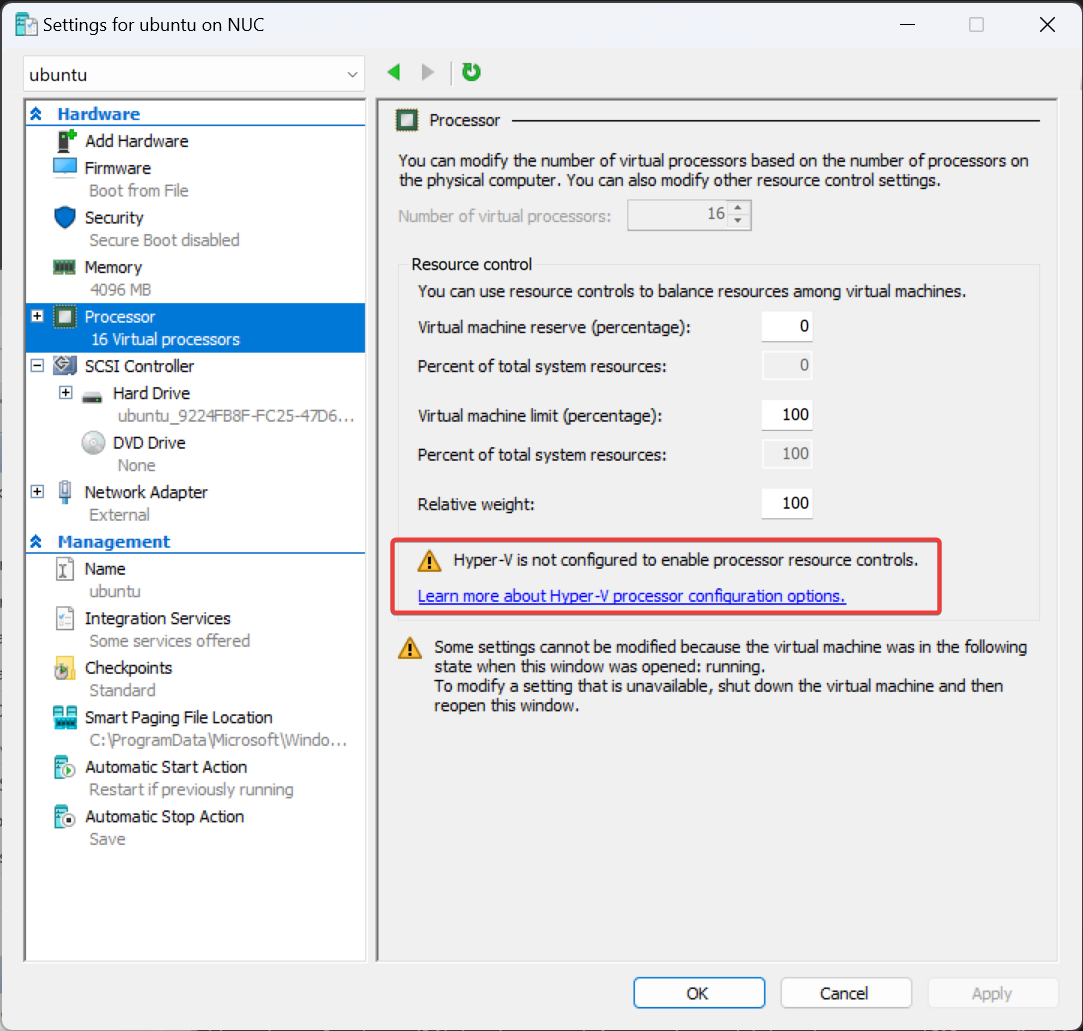
Task: Select Integration Services in Management list
Action: click(157, 618)
